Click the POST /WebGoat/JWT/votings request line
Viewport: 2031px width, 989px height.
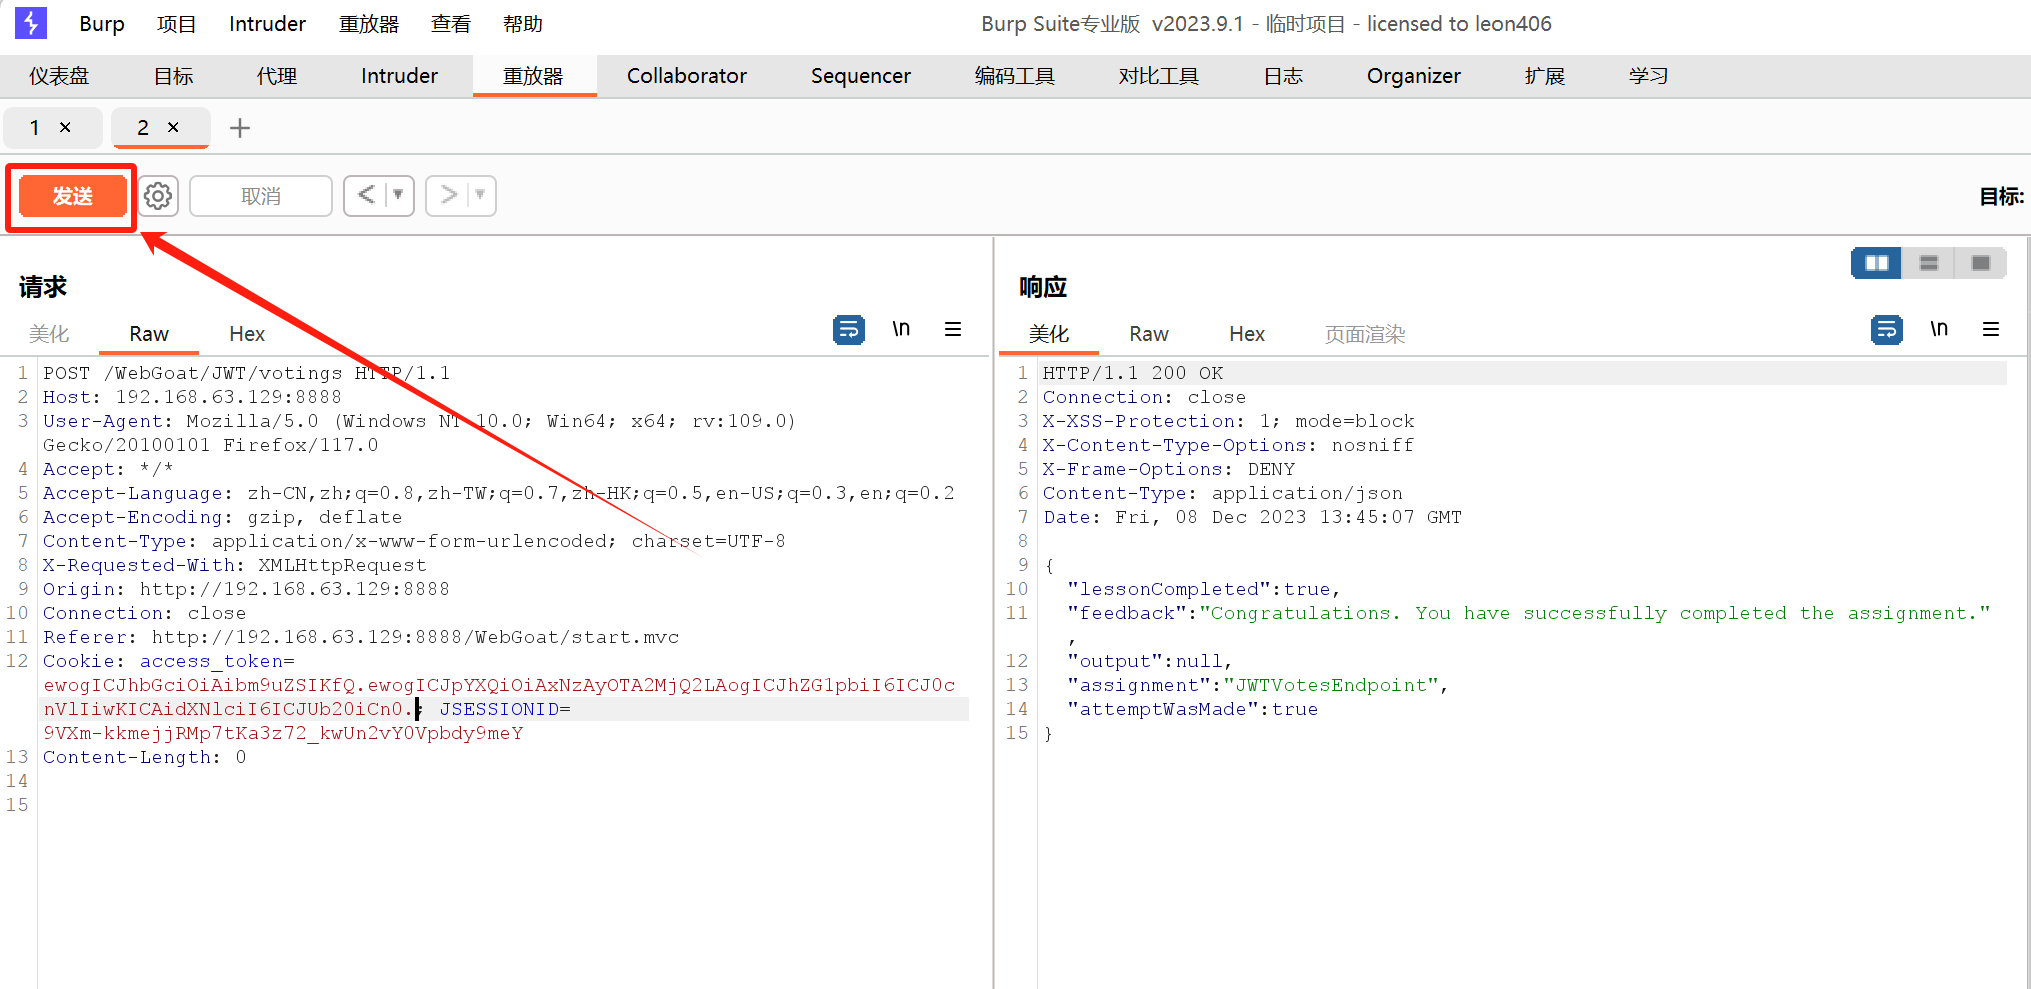click(x=246, y=373)
